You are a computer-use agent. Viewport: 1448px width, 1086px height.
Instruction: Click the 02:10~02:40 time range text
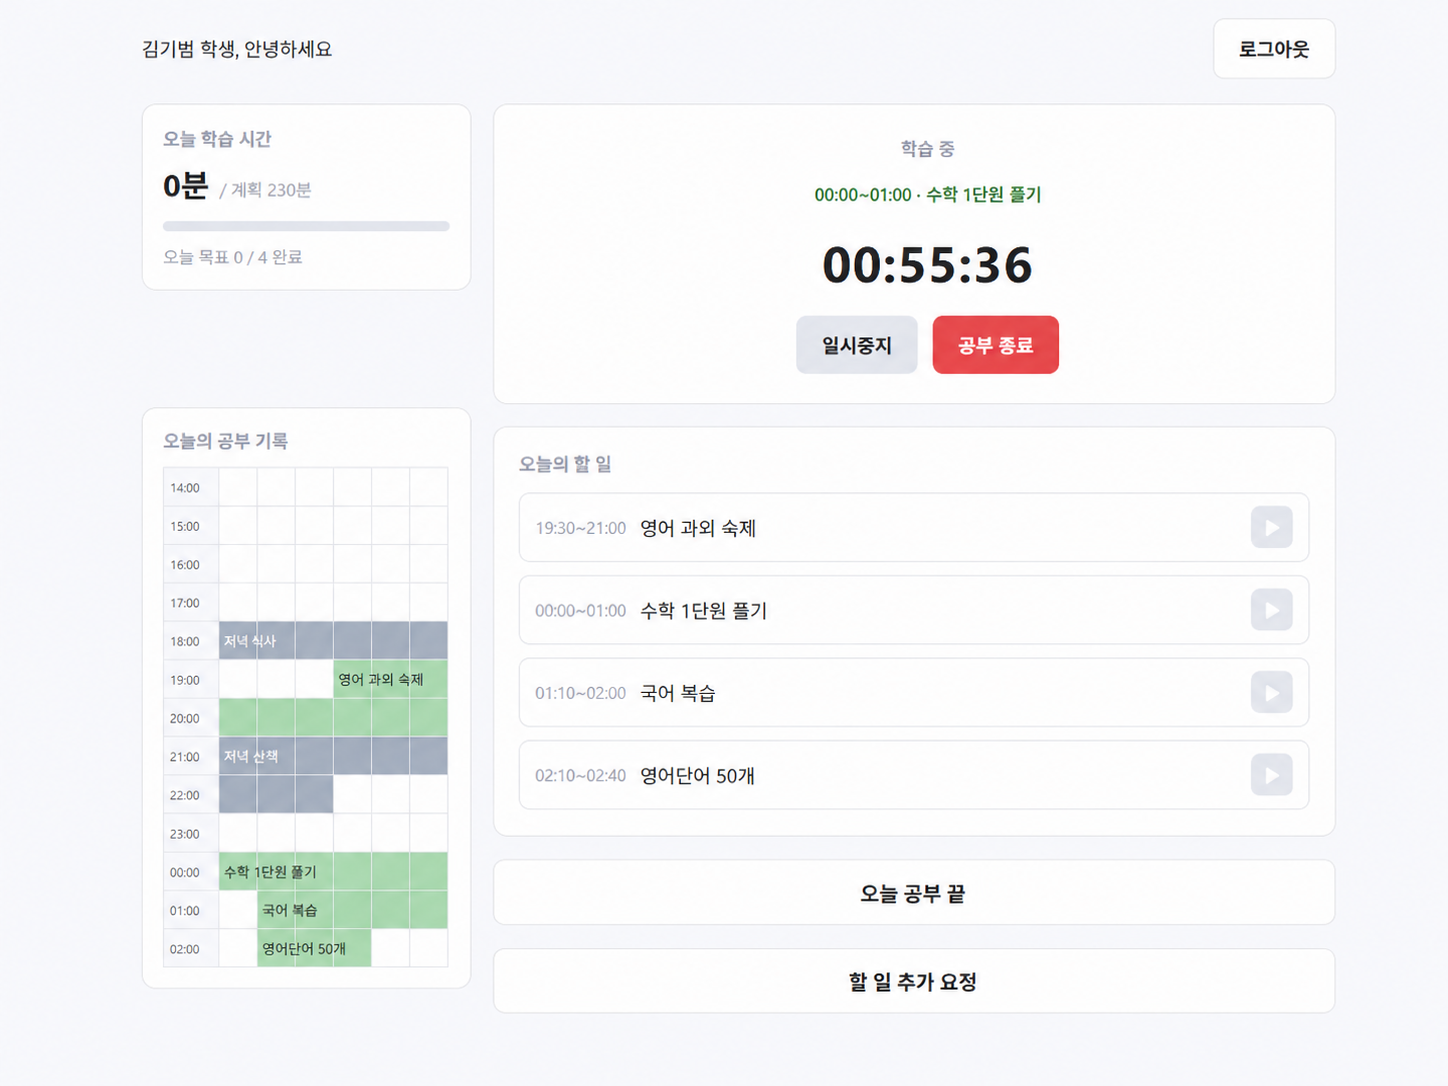[x=581, y=776]
